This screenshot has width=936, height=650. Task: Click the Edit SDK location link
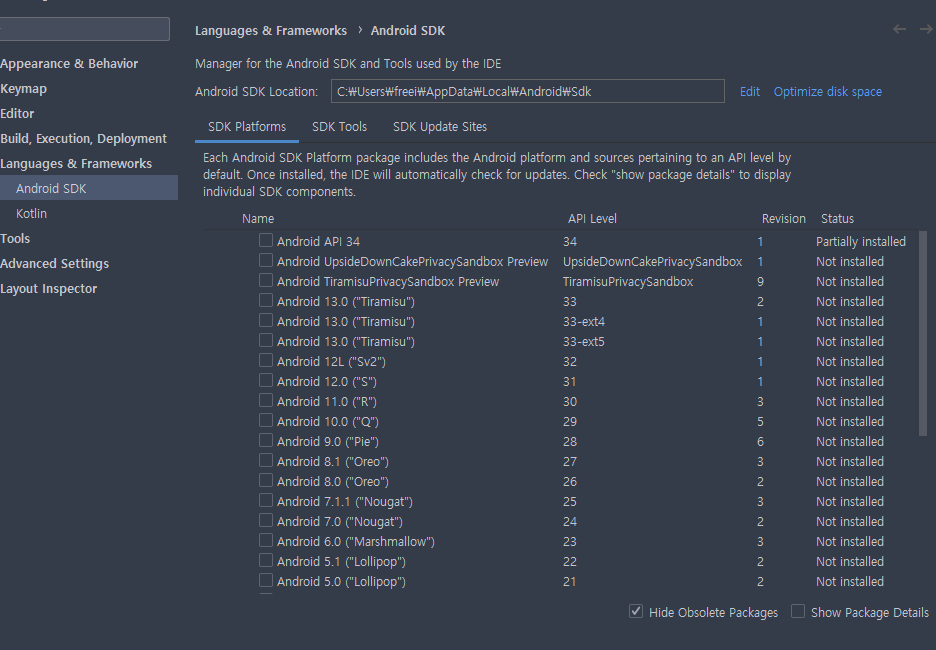coord(750,91)
